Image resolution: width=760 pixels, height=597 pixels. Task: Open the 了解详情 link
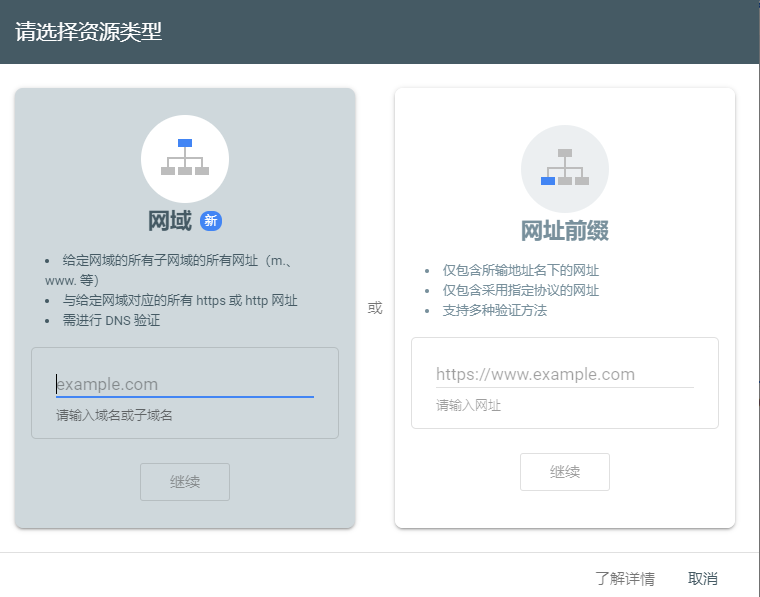pos(624,578)
